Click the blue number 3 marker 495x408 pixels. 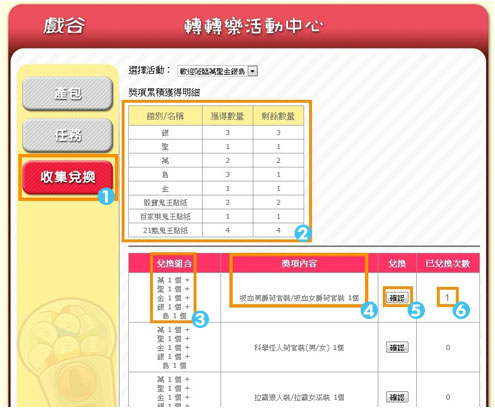click(x=200, y=319)
